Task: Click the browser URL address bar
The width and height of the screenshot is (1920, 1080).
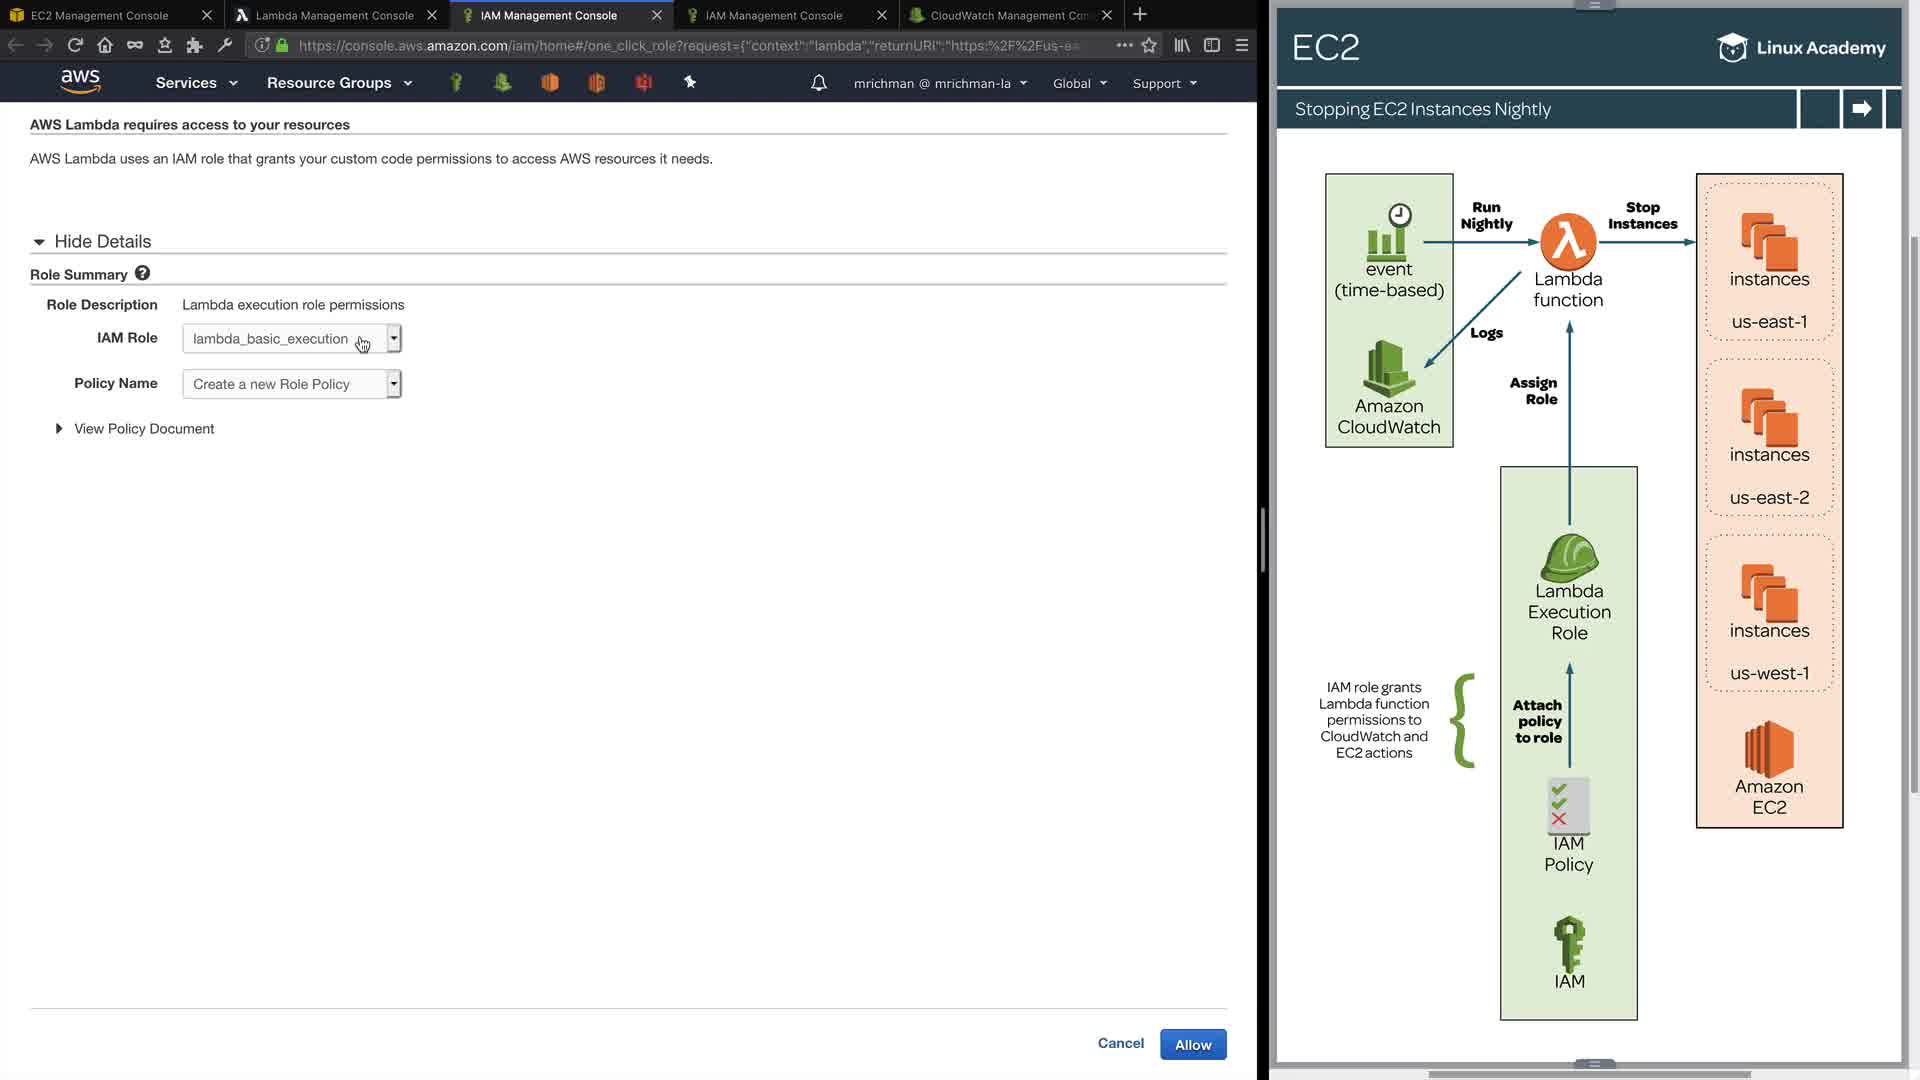Action: pos(690,45)
